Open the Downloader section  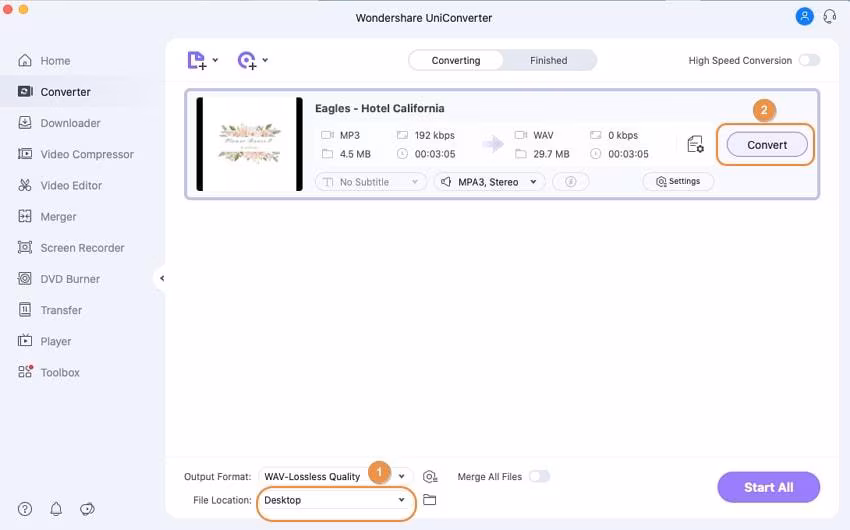click(x=59, y=123)
